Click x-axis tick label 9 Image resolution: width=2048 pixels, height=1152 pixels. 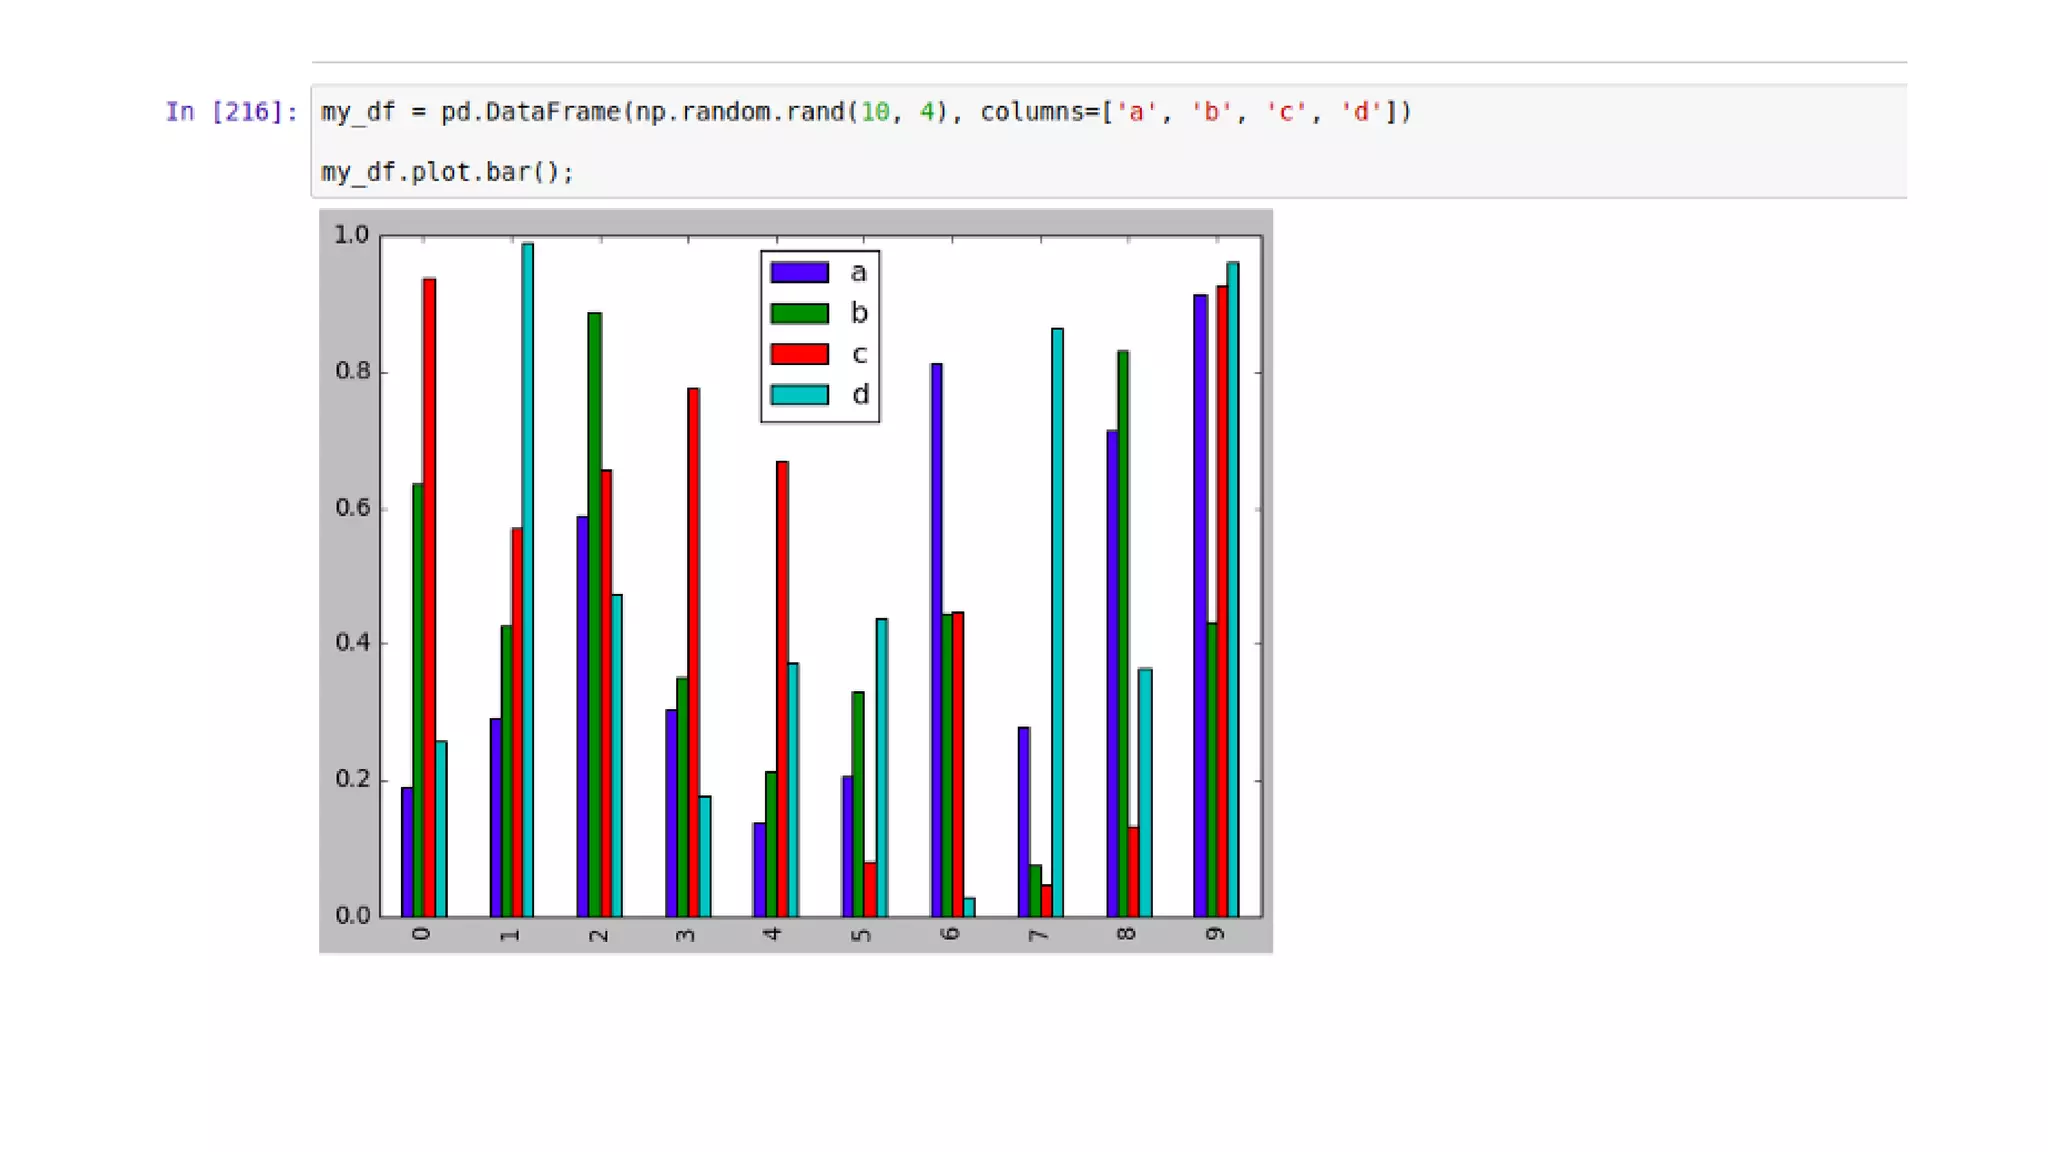pyautogui.click(x=1215, y=934)
